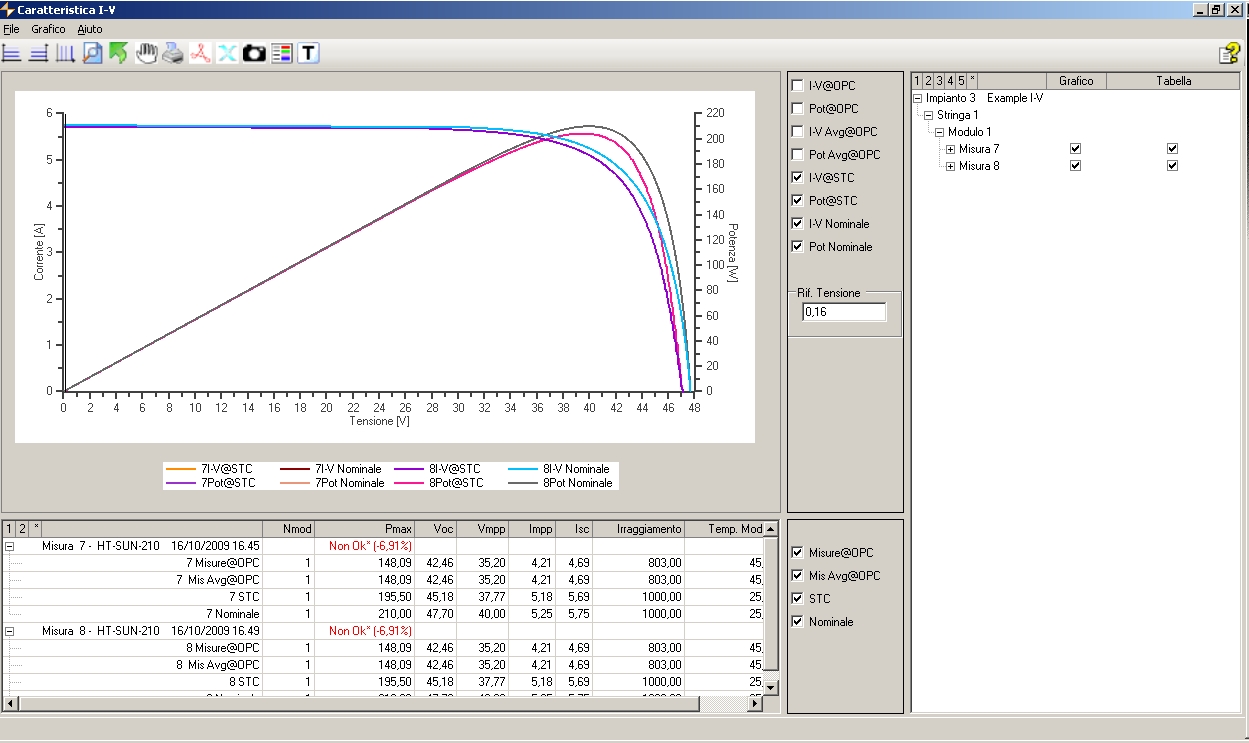
Task: Uncheck the Pot Nominale checkbox
Action: [x=797, y=247]
